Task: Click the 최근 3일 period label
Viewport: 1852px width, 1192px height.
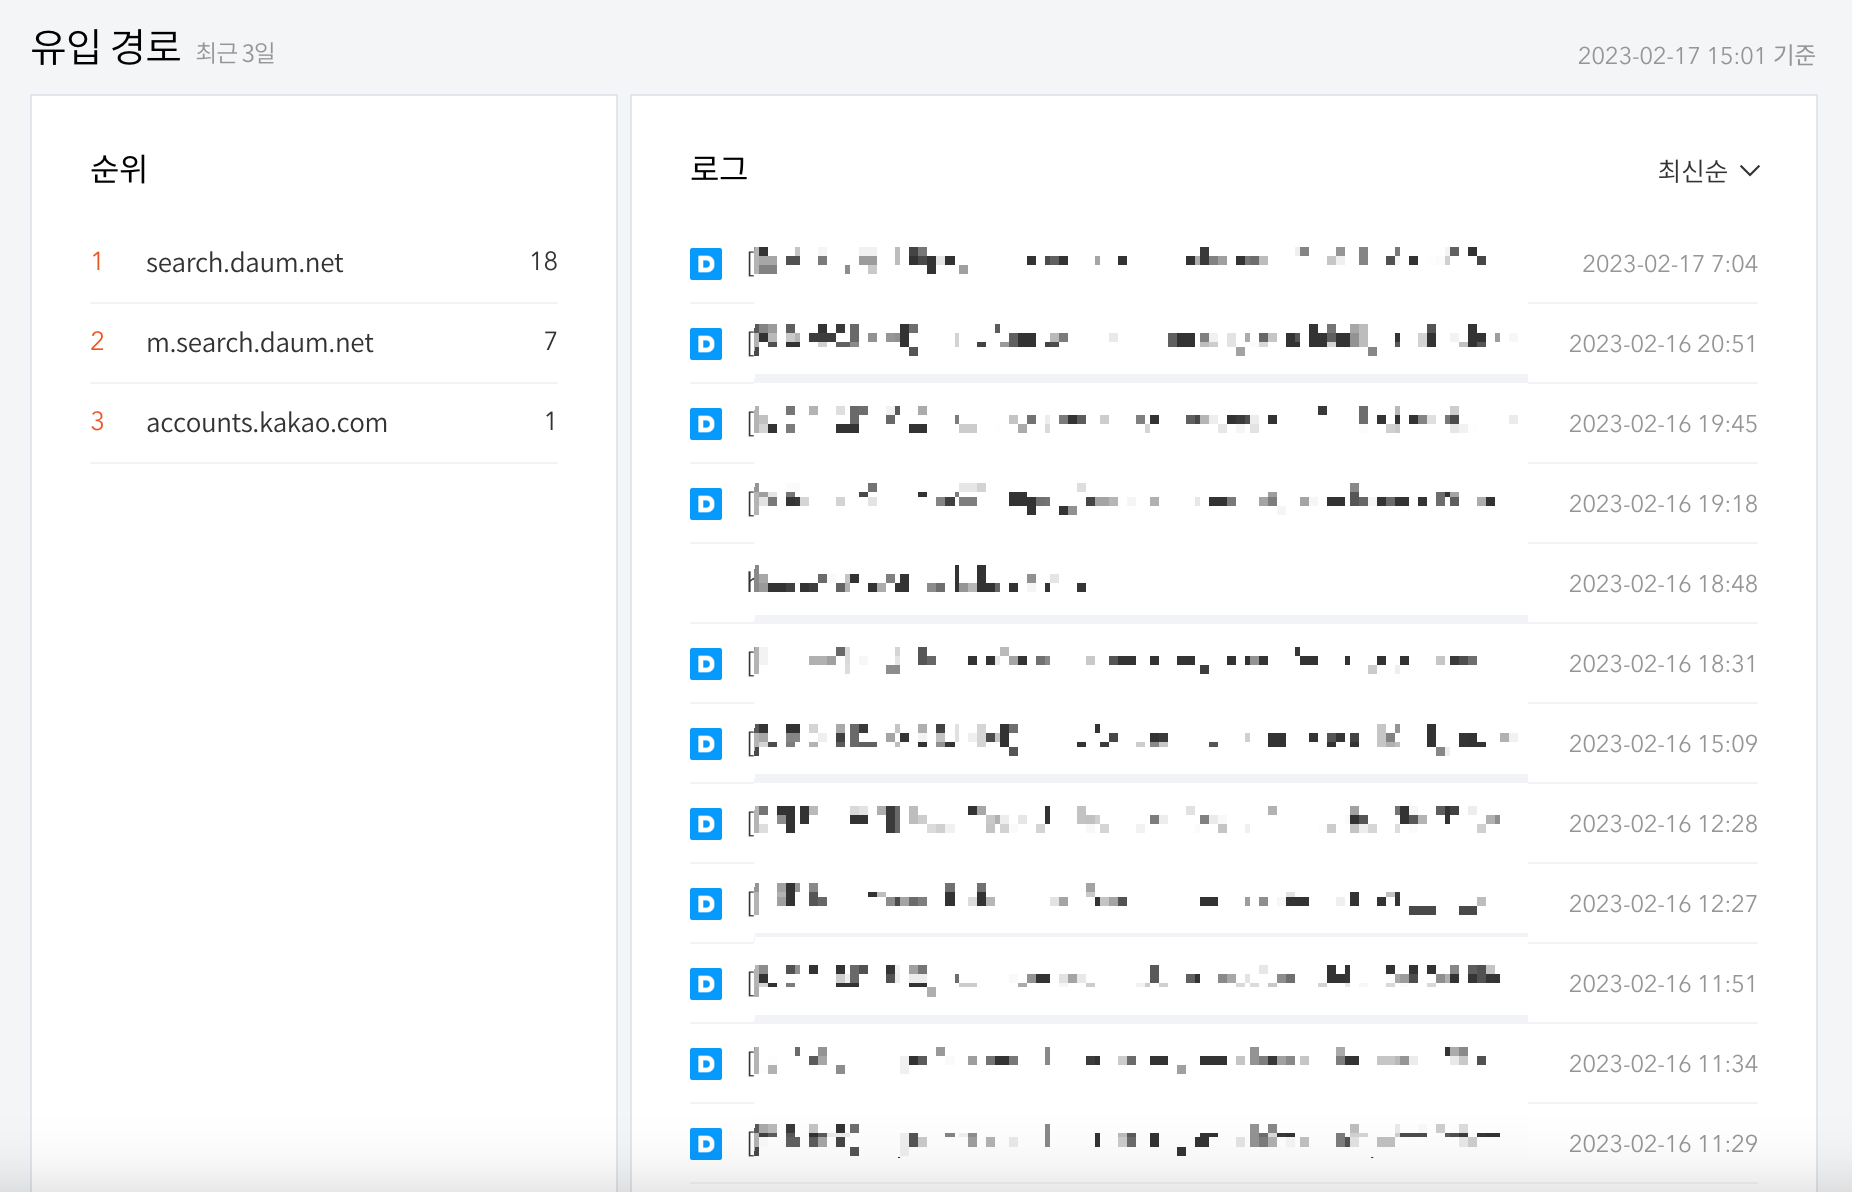Action: click(x=235, y=53)
